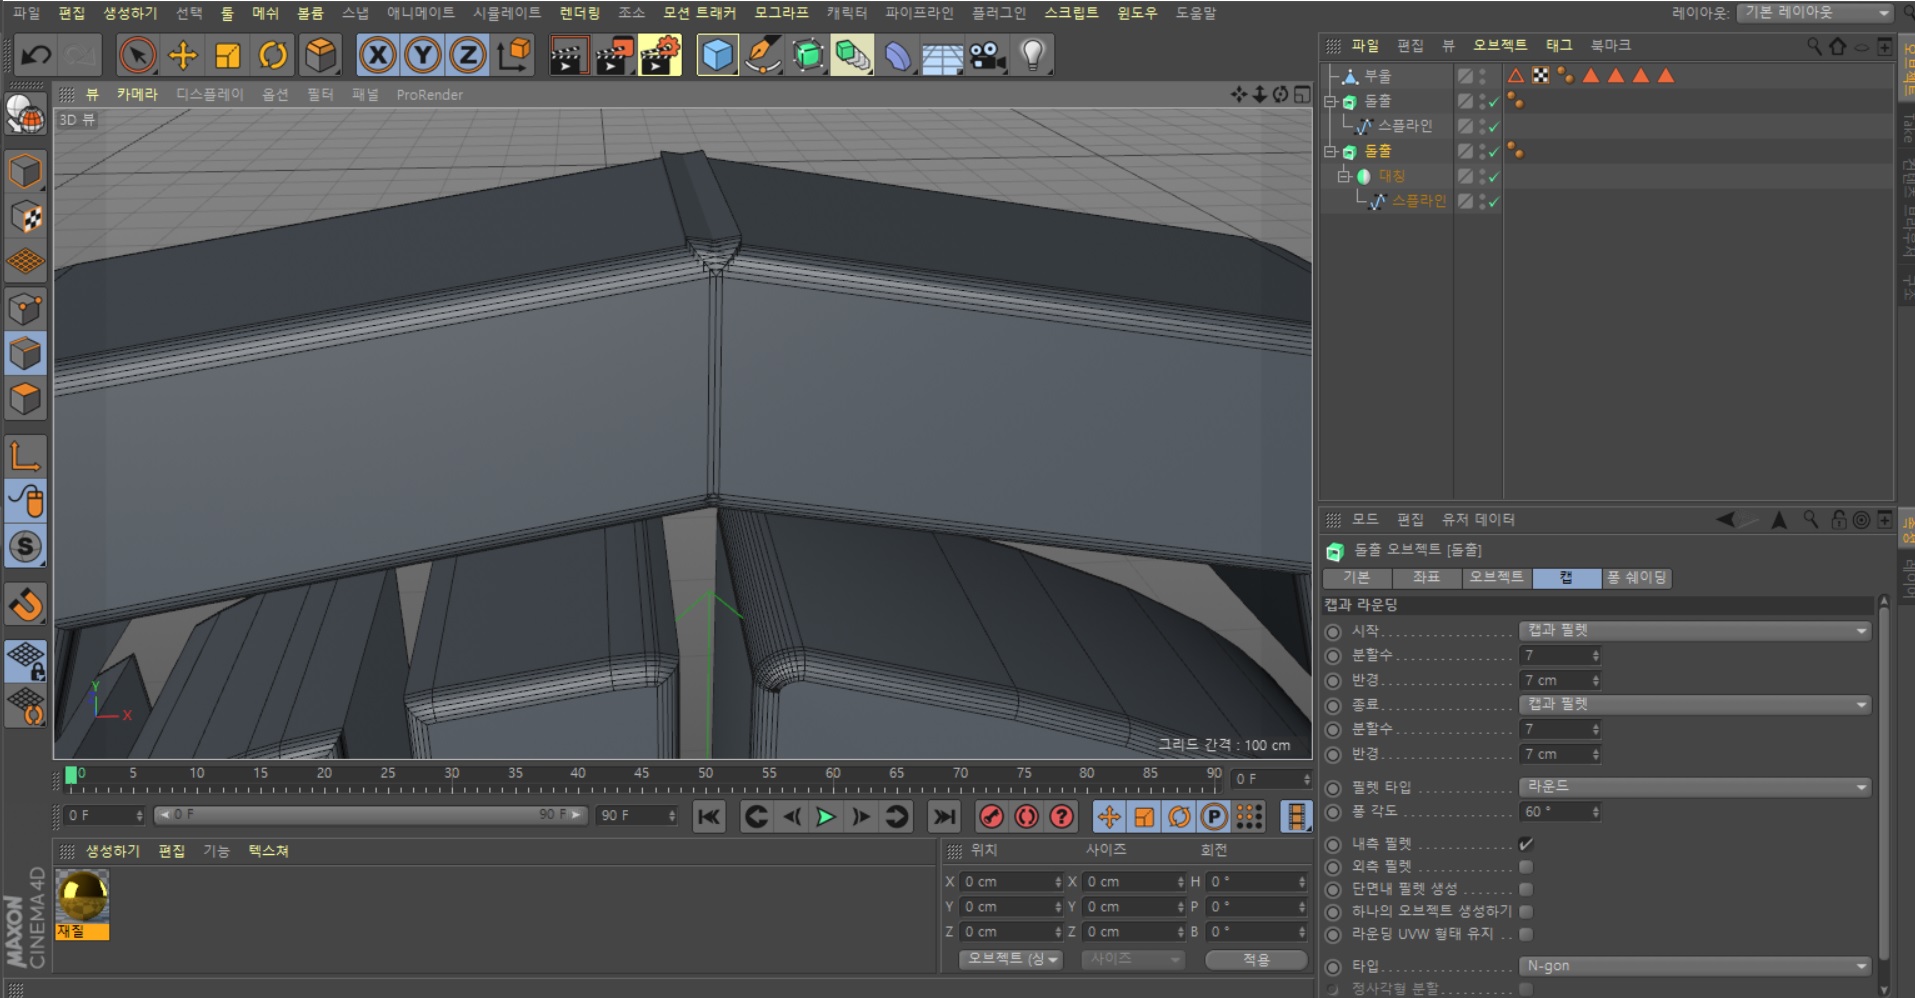Enable 단면내 필렛 생성 checkbox

pos(1526,889)
